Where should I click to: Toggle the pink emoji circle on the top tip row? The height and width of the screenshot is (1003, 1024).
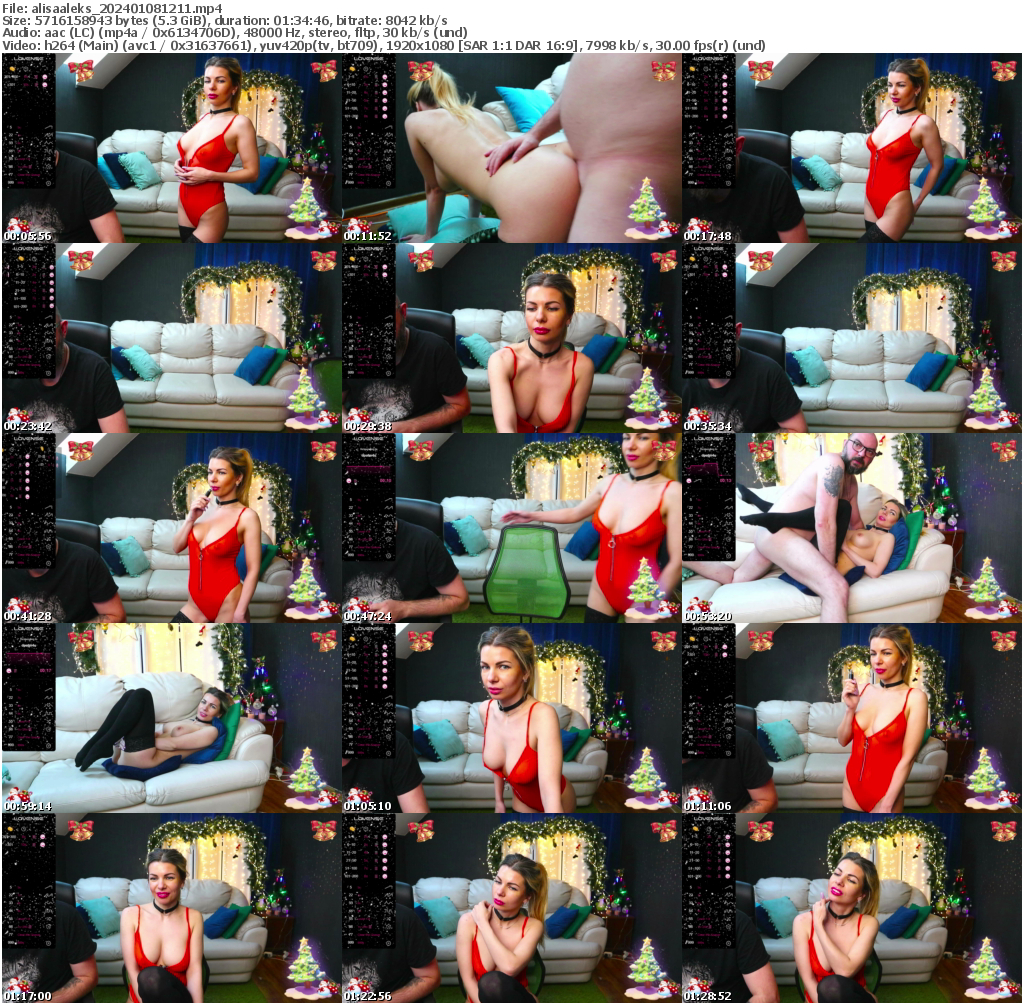(x=45, y=77)
